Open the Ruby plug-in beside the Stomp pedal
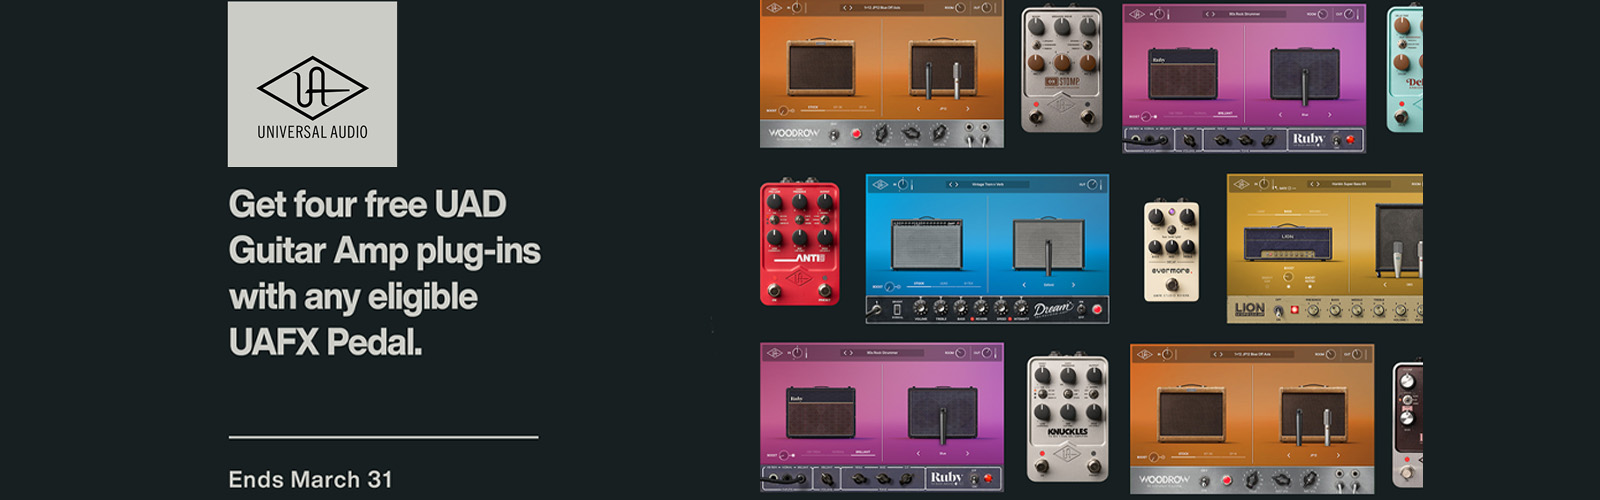The width and height of the screenshot is (1600, 500). point(1244,78)
